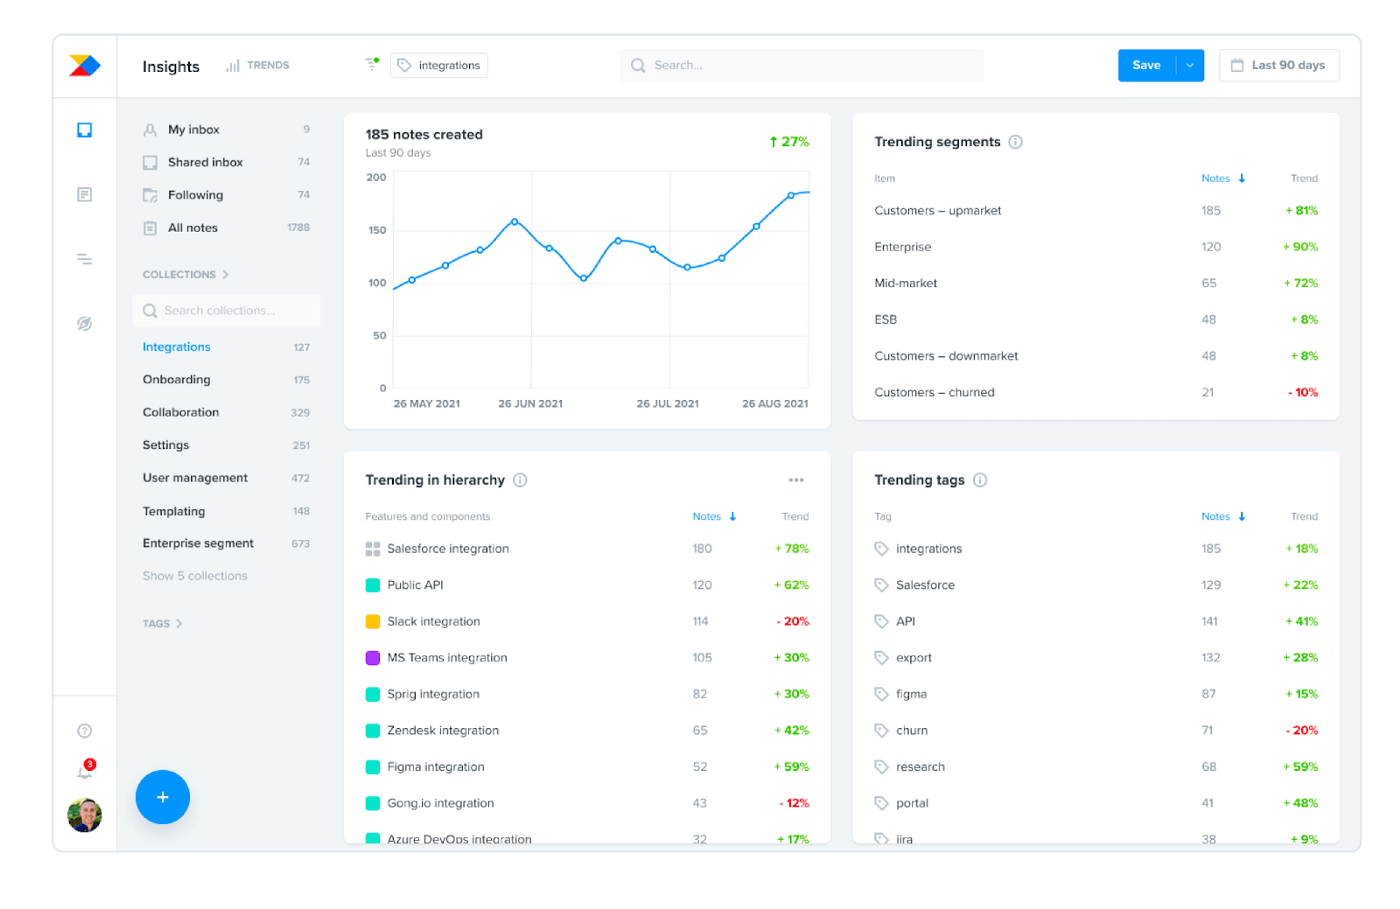Click the Trending segments info icon
Viewport: 1400px width, 909px height.
tap(1016, 142)
